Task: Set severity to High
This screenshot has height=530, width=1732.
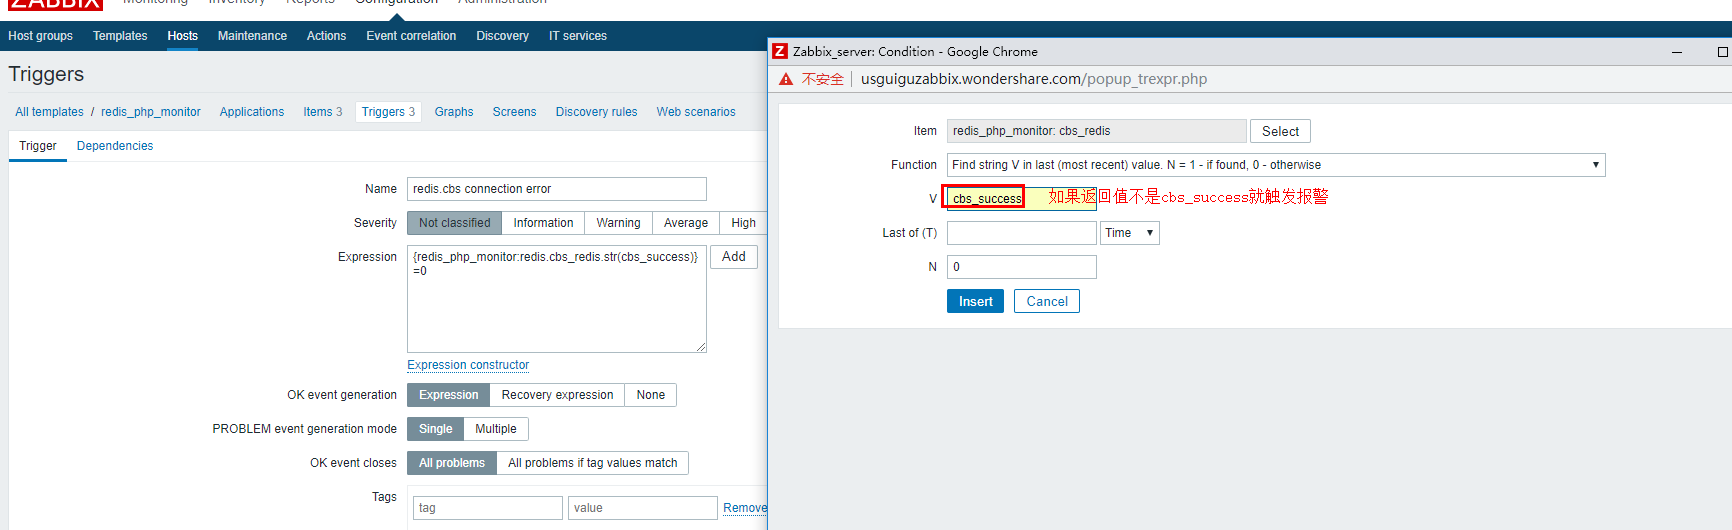Action: 743,223
